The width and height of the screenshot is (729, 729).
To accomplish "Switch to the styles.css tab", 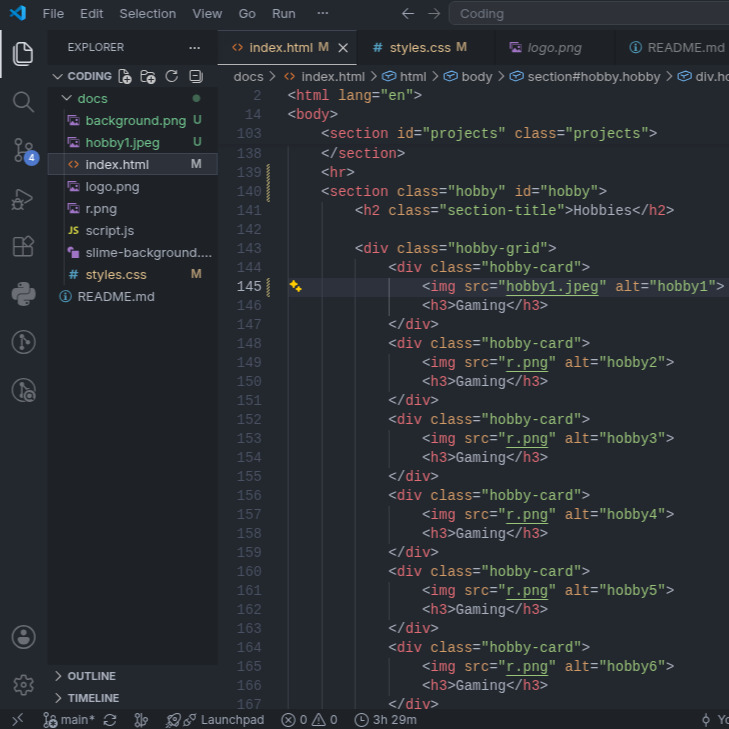I will pyautogui.click(x=419, y=47).
